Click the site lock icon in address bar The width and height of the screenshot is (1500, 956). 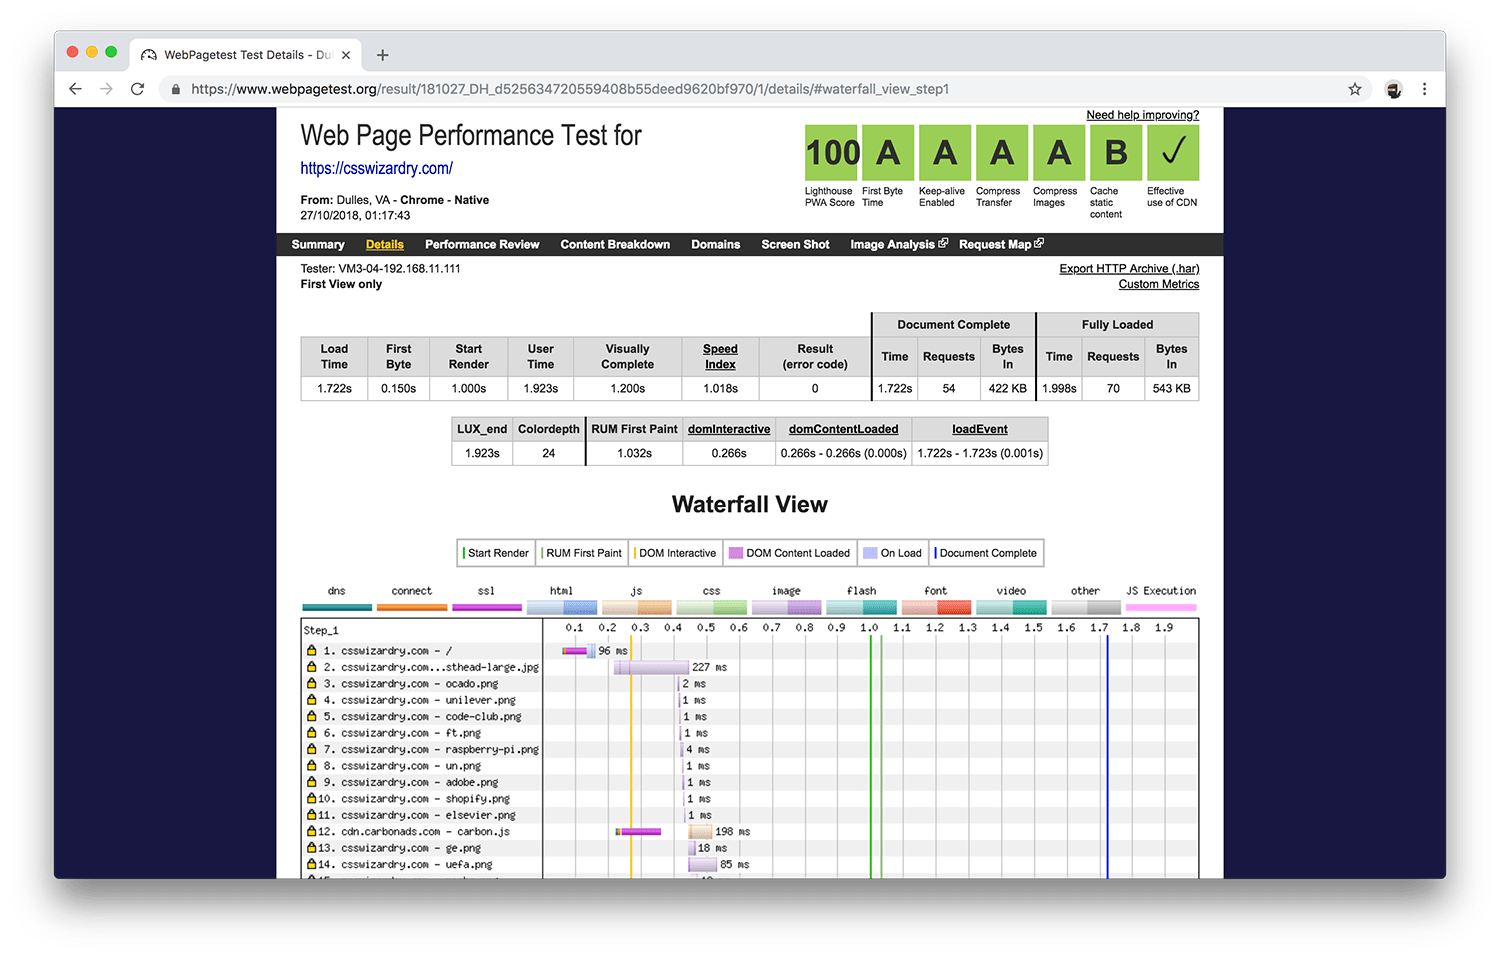pyautogui.click(x=176, y=89)
